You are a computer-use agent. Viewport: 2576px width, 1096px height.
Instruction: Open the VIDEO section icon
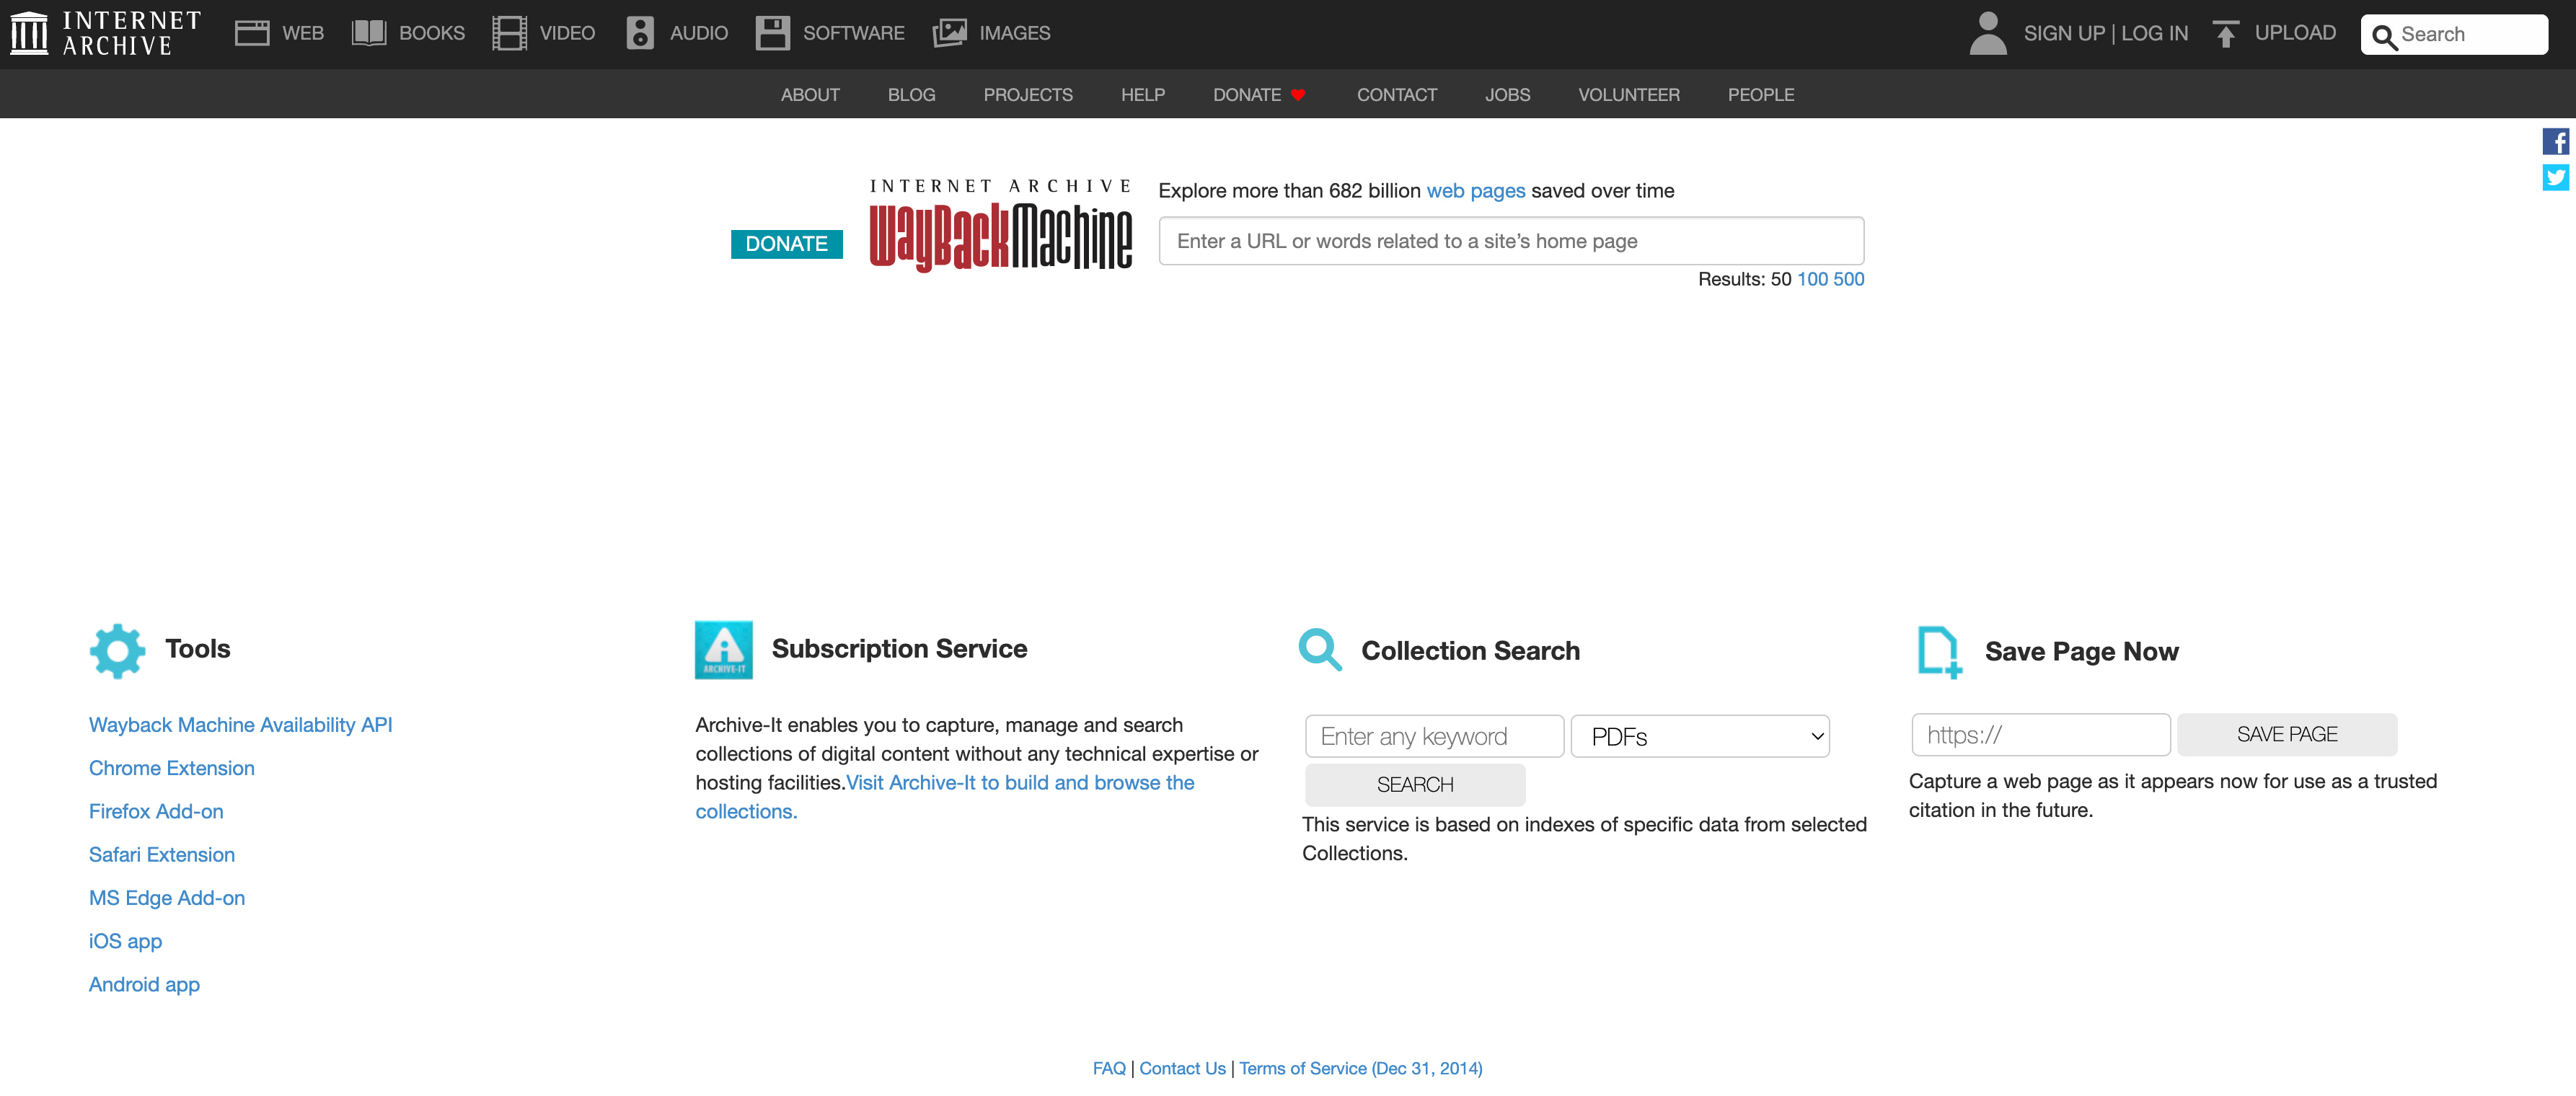click(510, 32)
